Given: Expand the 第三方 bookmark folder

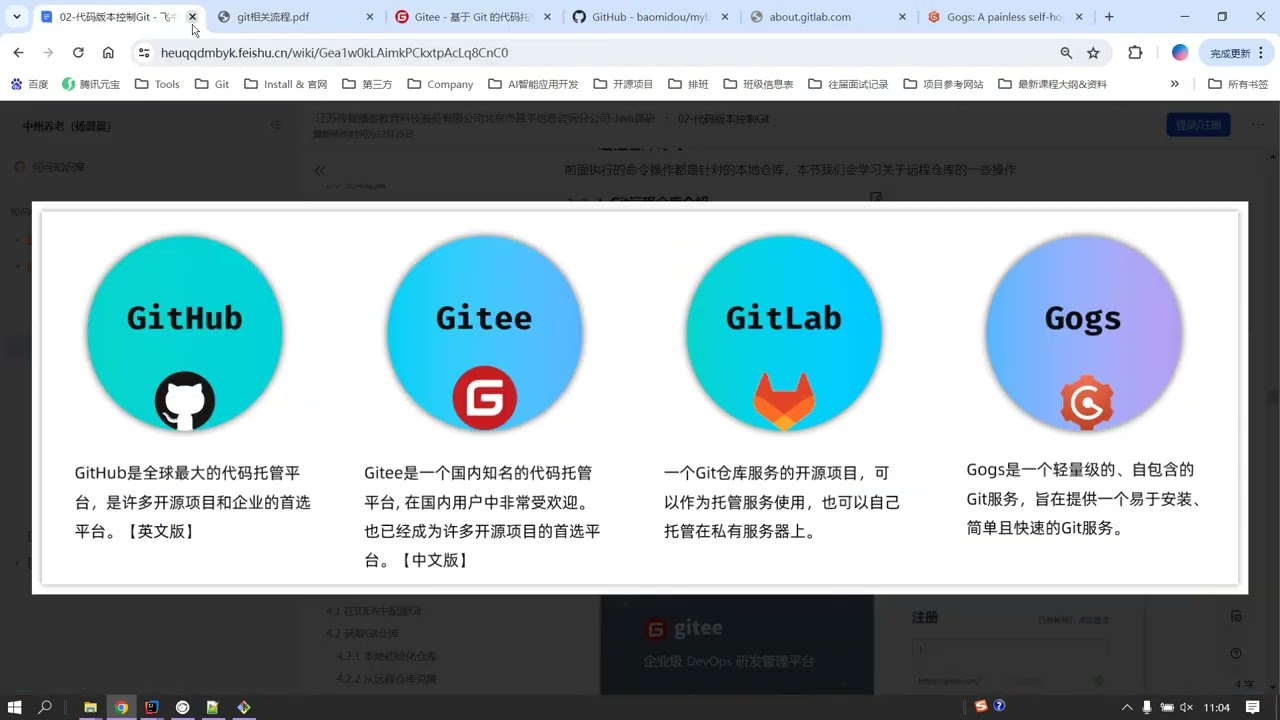Looking at the screenshot, I should (x=367, y=84).
